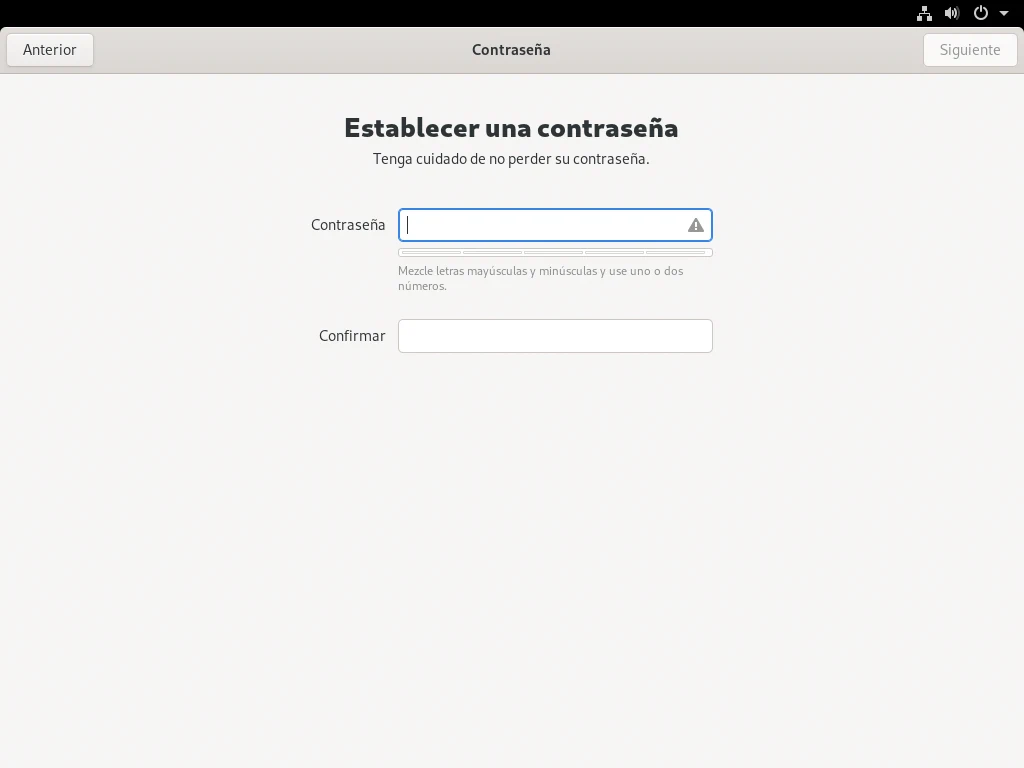Click the Contraseña title in header bar
Screen dimensions: 1024x768
[511, 50]
